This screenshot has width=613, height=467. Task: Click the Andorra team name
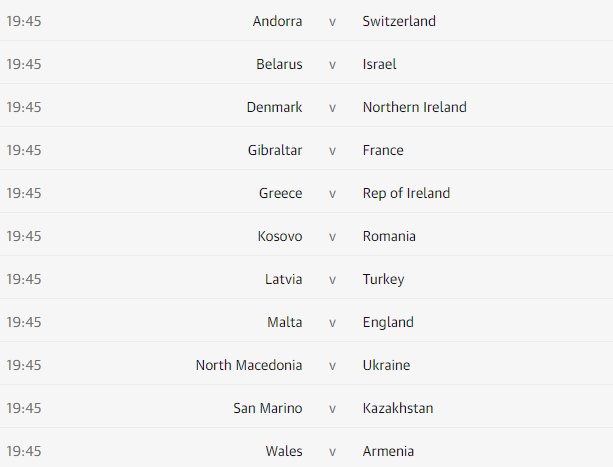pos(277,21)
